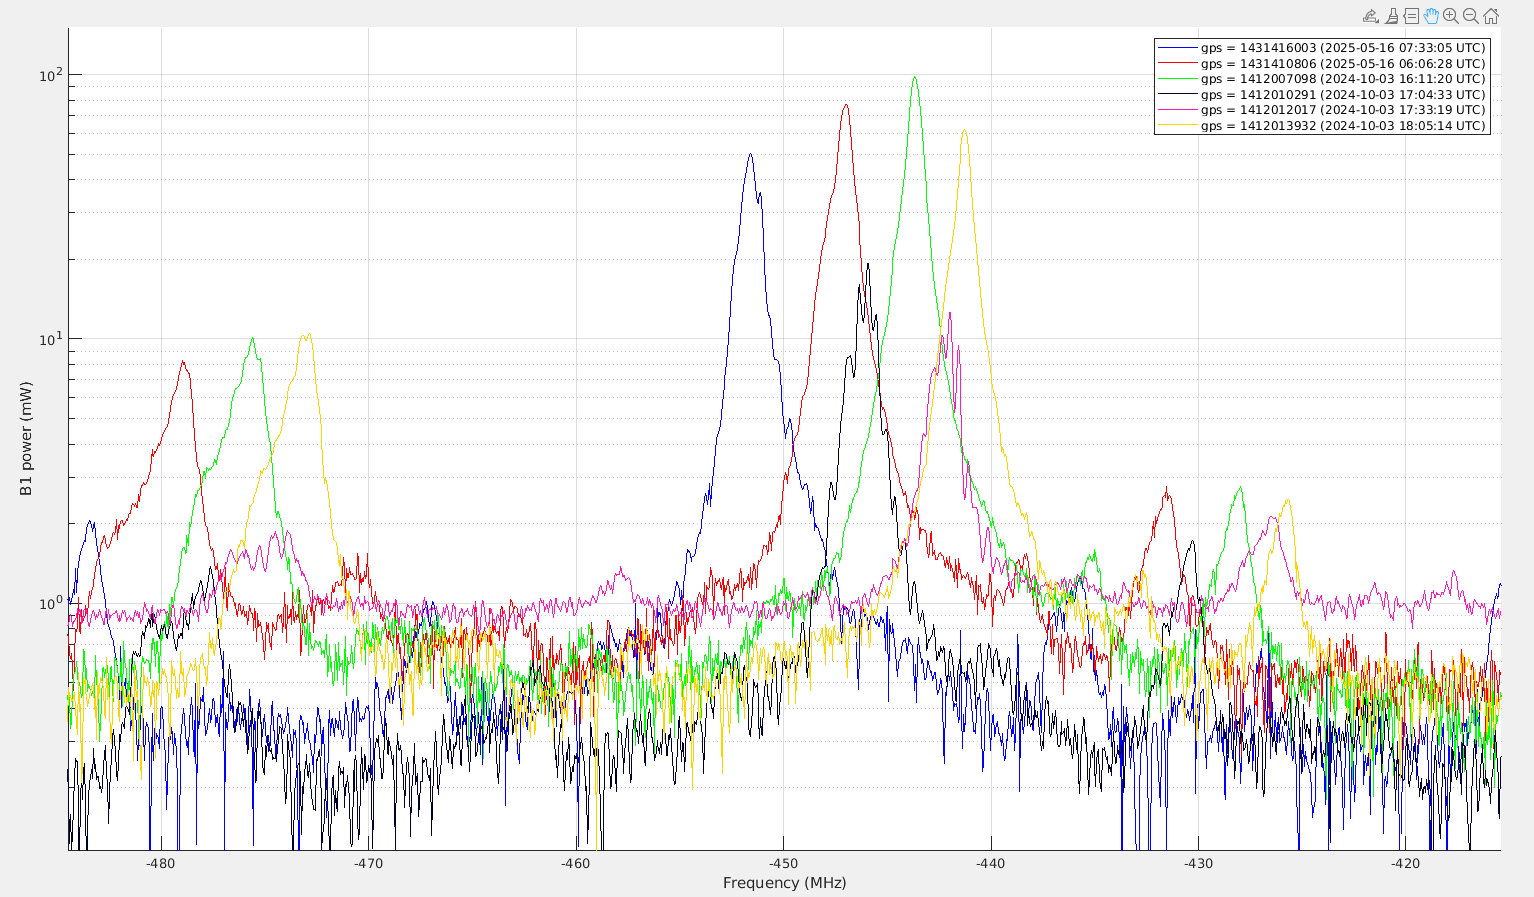The height and width of the screenshot is (897, 1534).
Task: Click the -440 x-axis tick label
Action: coord(991,863)
